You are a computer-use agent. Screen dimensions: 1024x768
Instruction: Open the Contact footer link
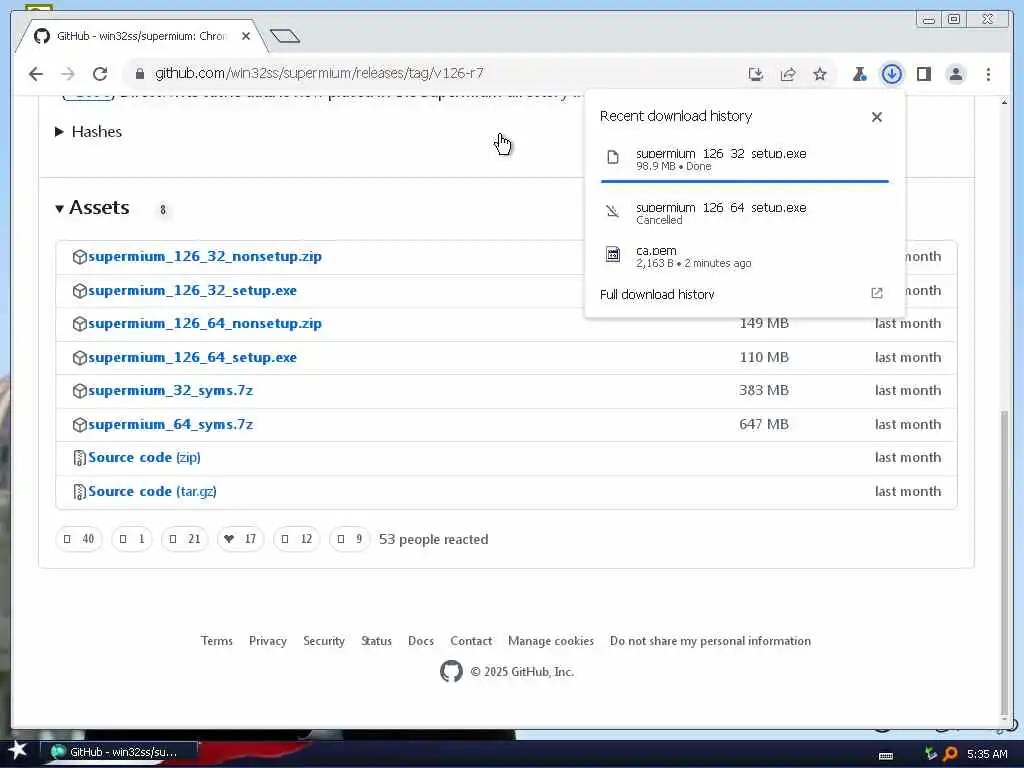point(471,641)
